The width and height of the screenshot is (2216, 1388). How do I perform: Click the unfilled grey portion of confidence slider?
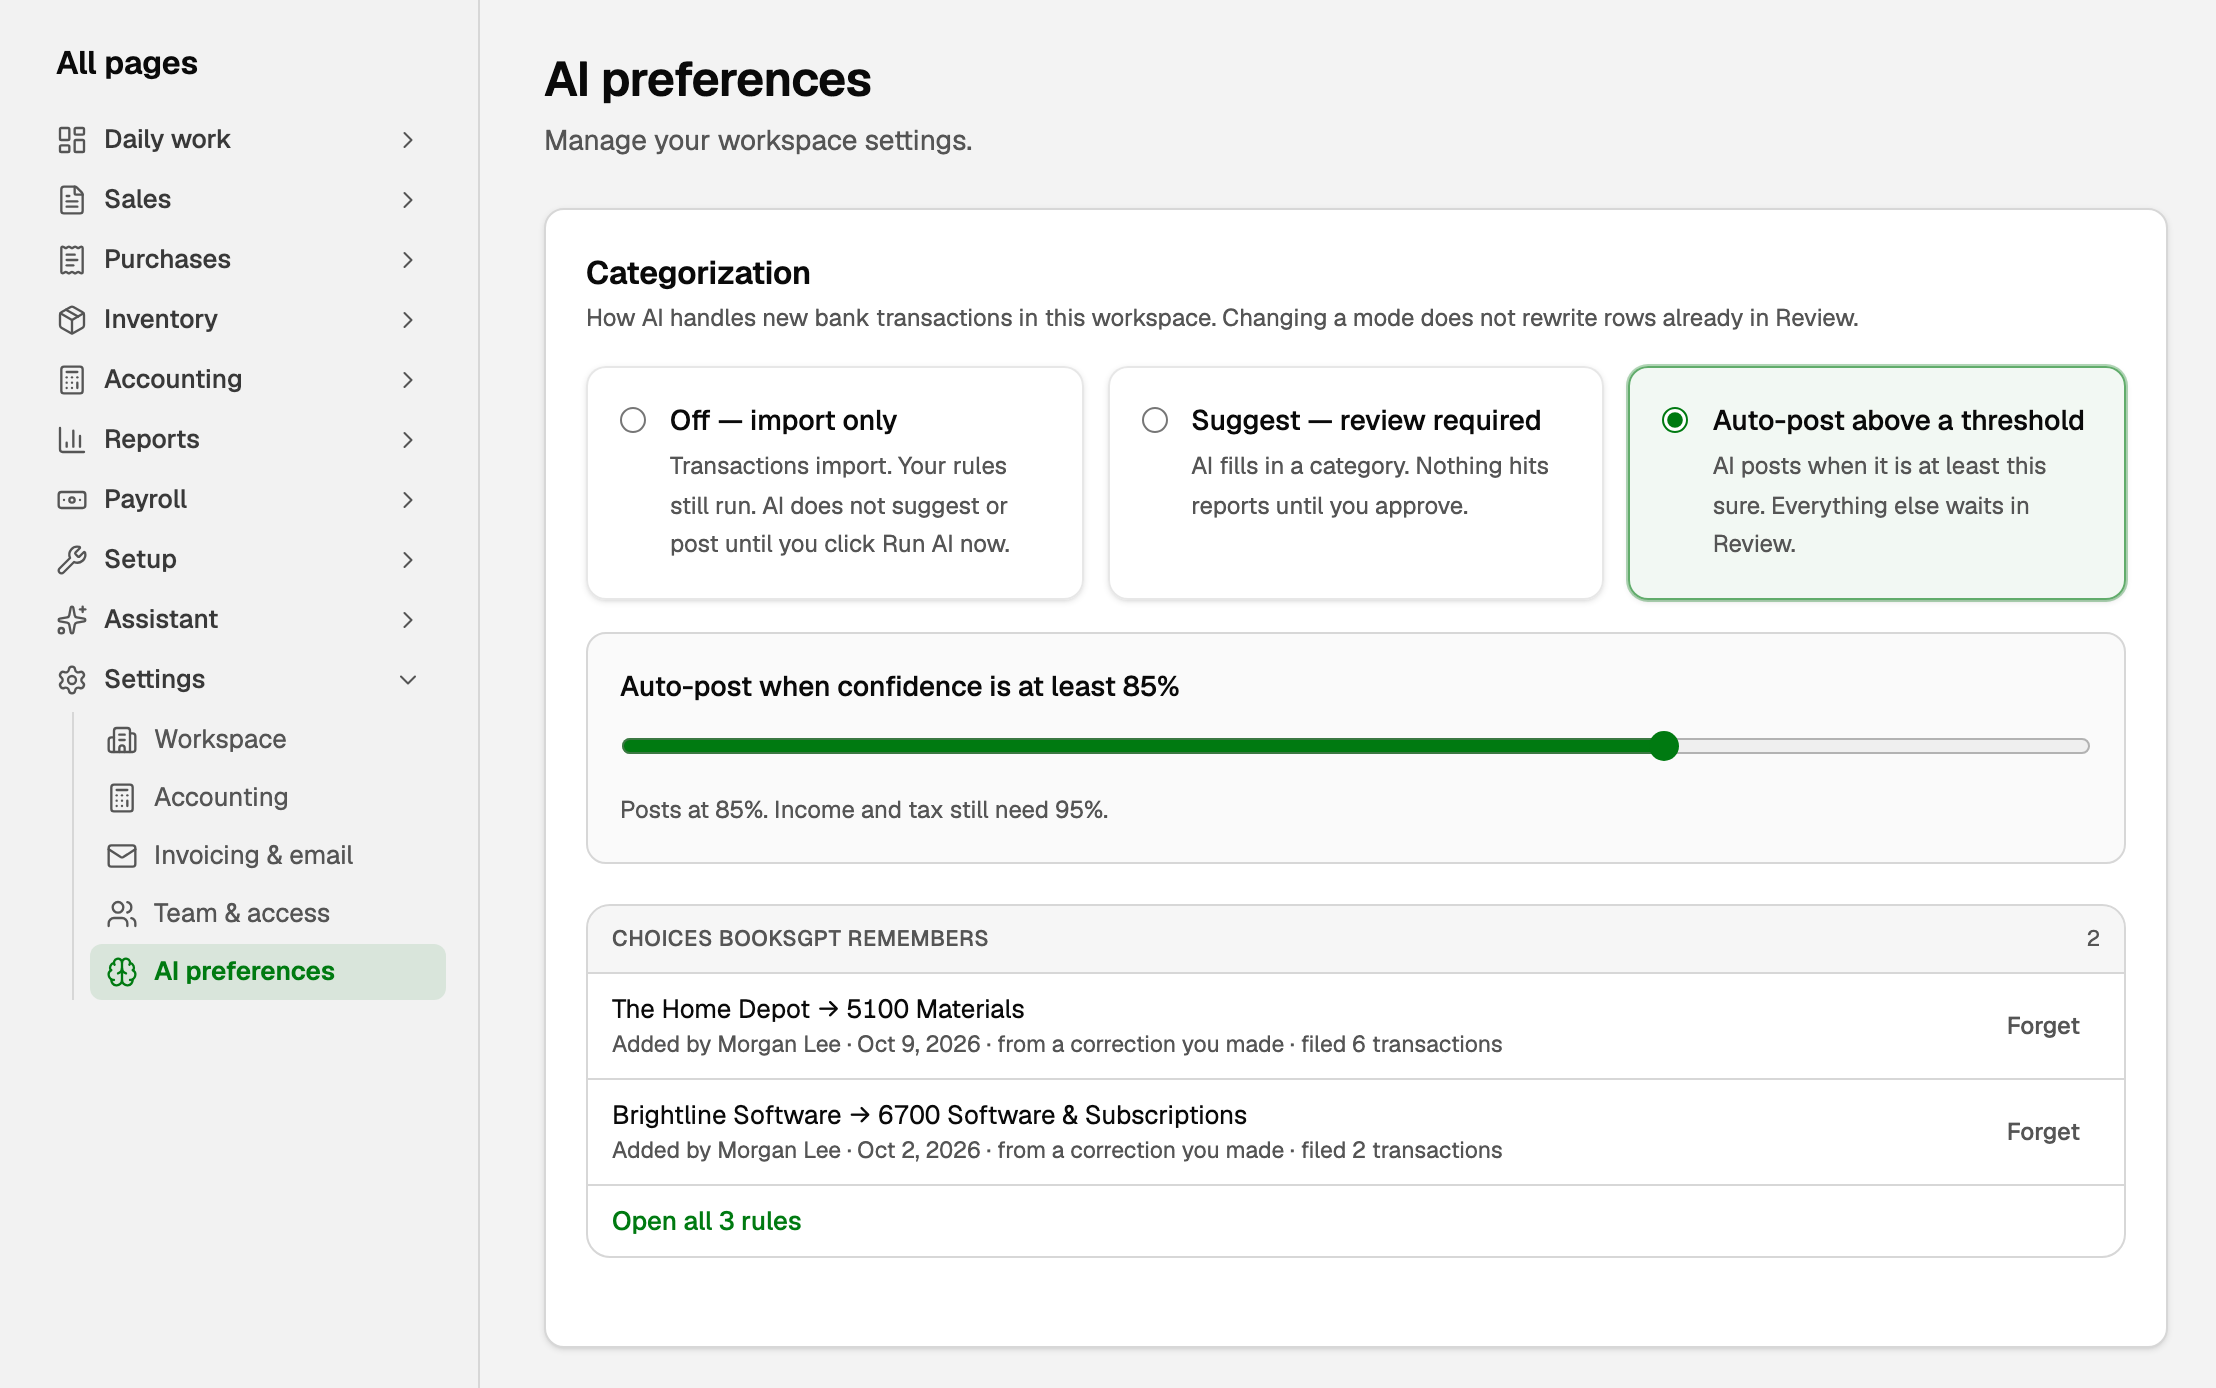click(1885, 746)
